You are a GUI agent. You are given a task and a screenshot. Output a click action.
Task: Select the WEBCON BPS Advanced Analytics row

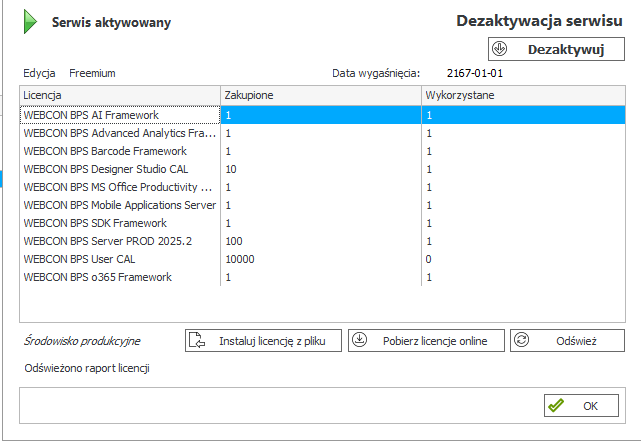pos(323,133)
